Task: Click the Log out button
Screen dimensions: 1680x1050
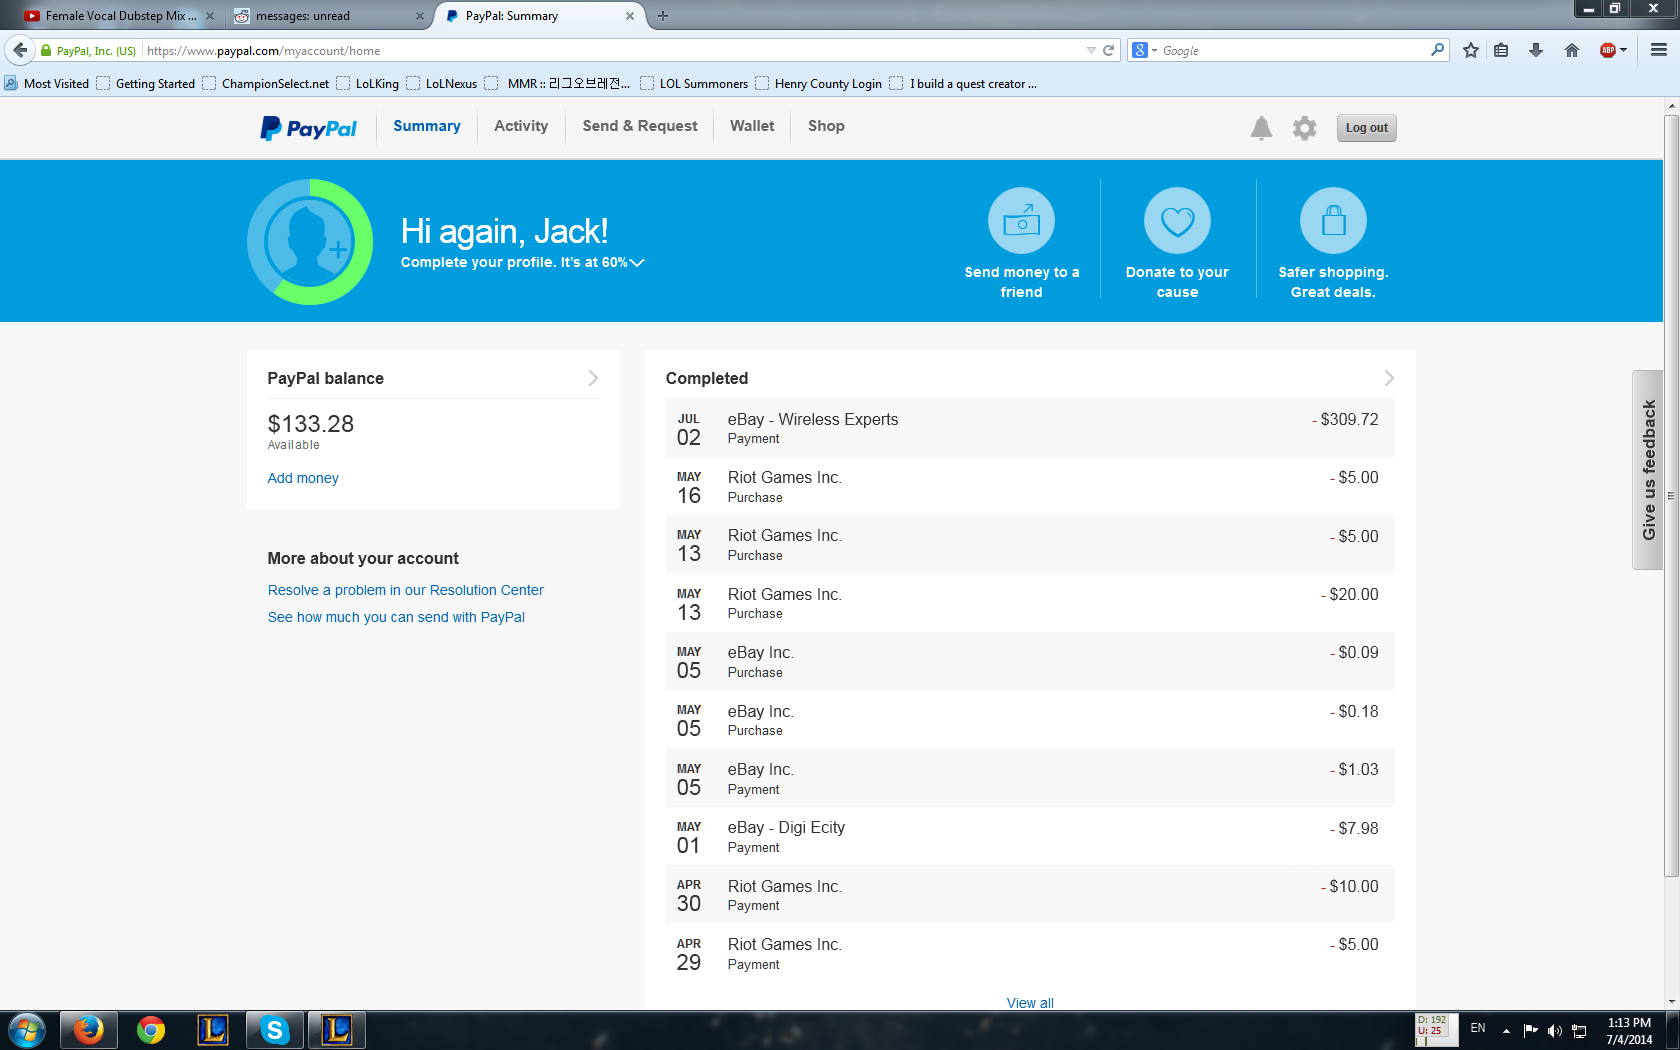Action: [x=1366, y=128]
